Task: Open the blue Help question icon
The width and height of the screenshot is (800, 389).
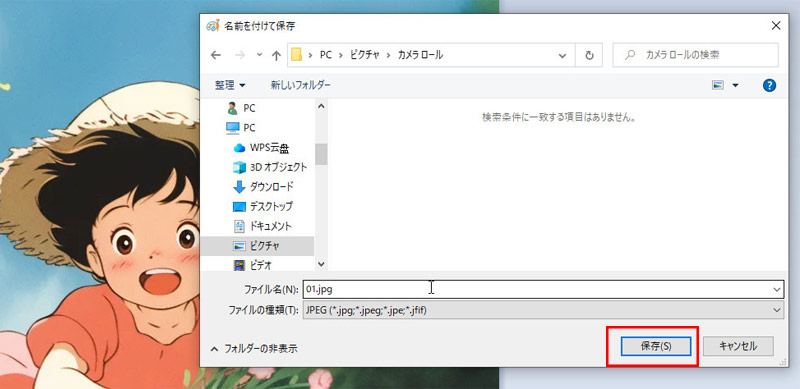Action: tap(769, 85)
